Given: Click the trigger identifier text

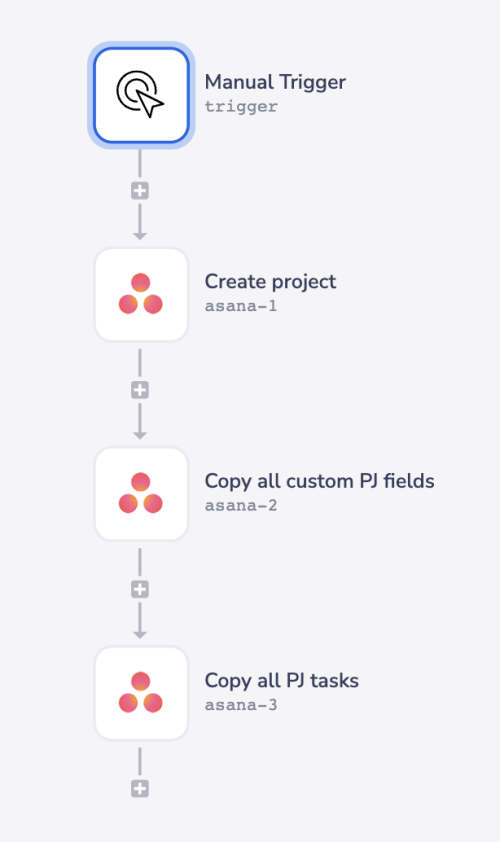Looking at the screenshot, I should (x=241, y=106).
